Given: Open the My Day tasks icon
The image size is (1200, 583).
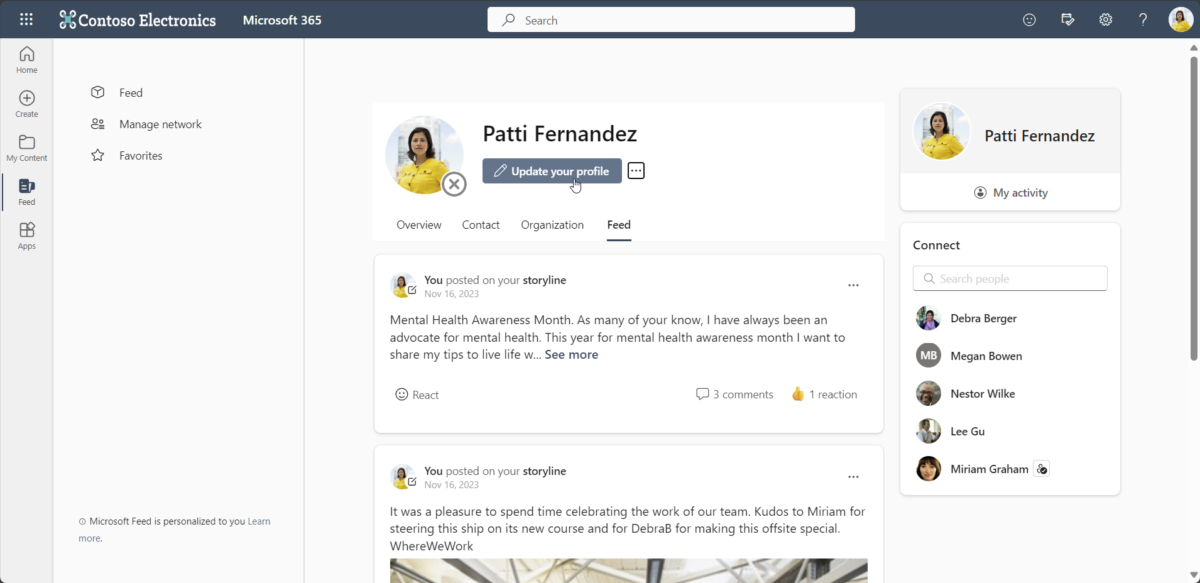Looking at the screenshot, I should [1067, 19].
